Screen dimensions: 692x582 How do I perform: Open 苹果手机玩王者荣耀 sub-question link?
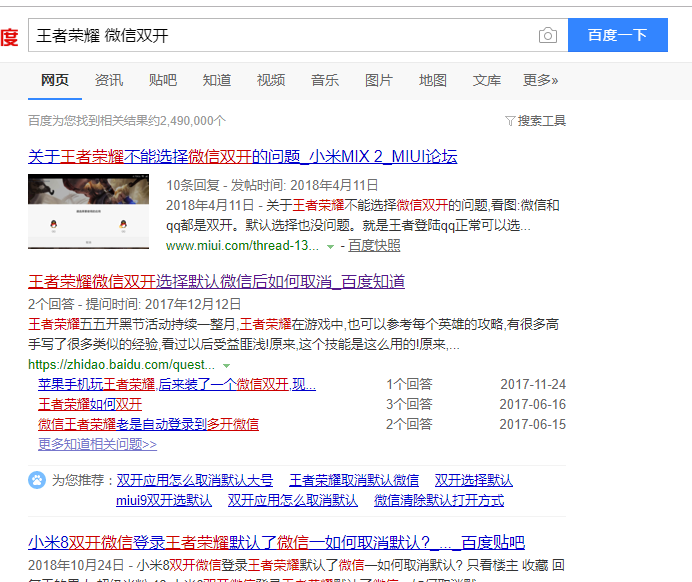click(177, 384)
